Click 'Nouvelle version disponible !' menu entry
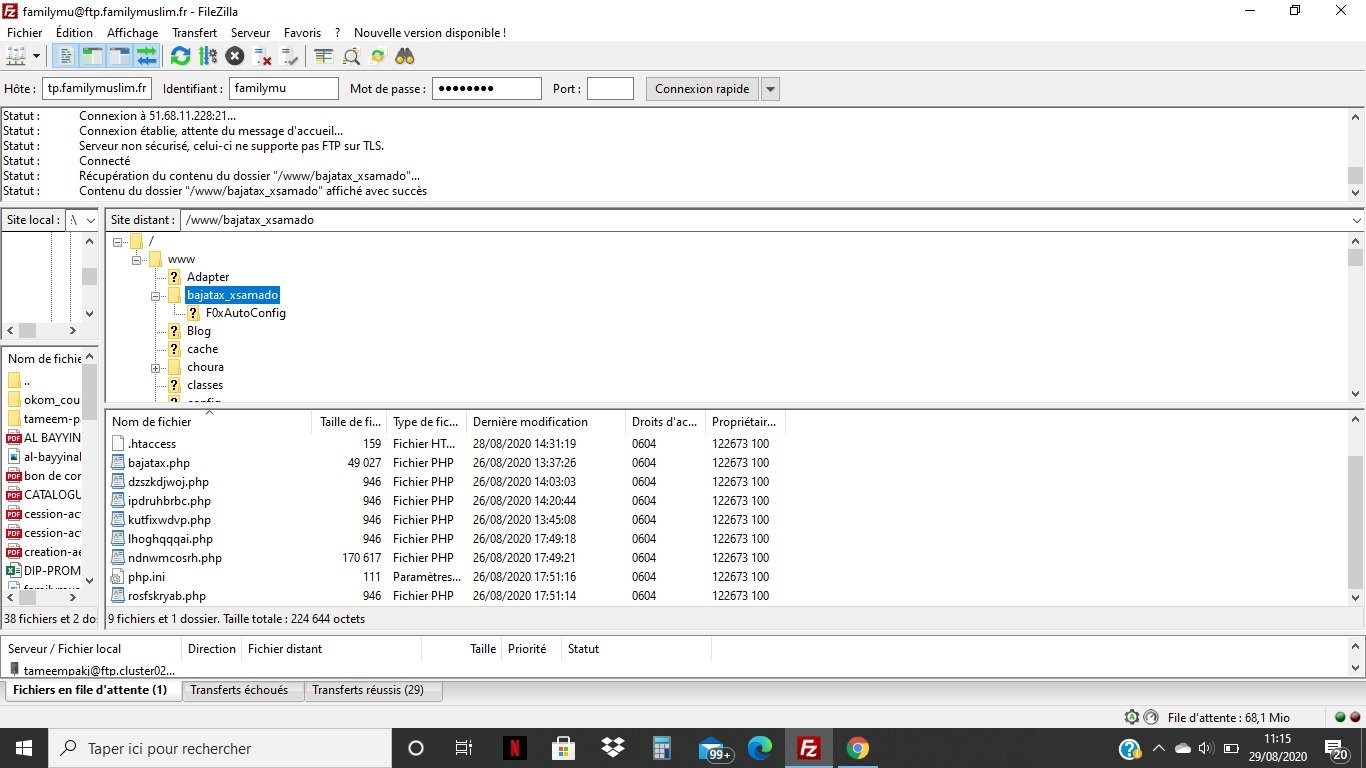 point(430,33)
